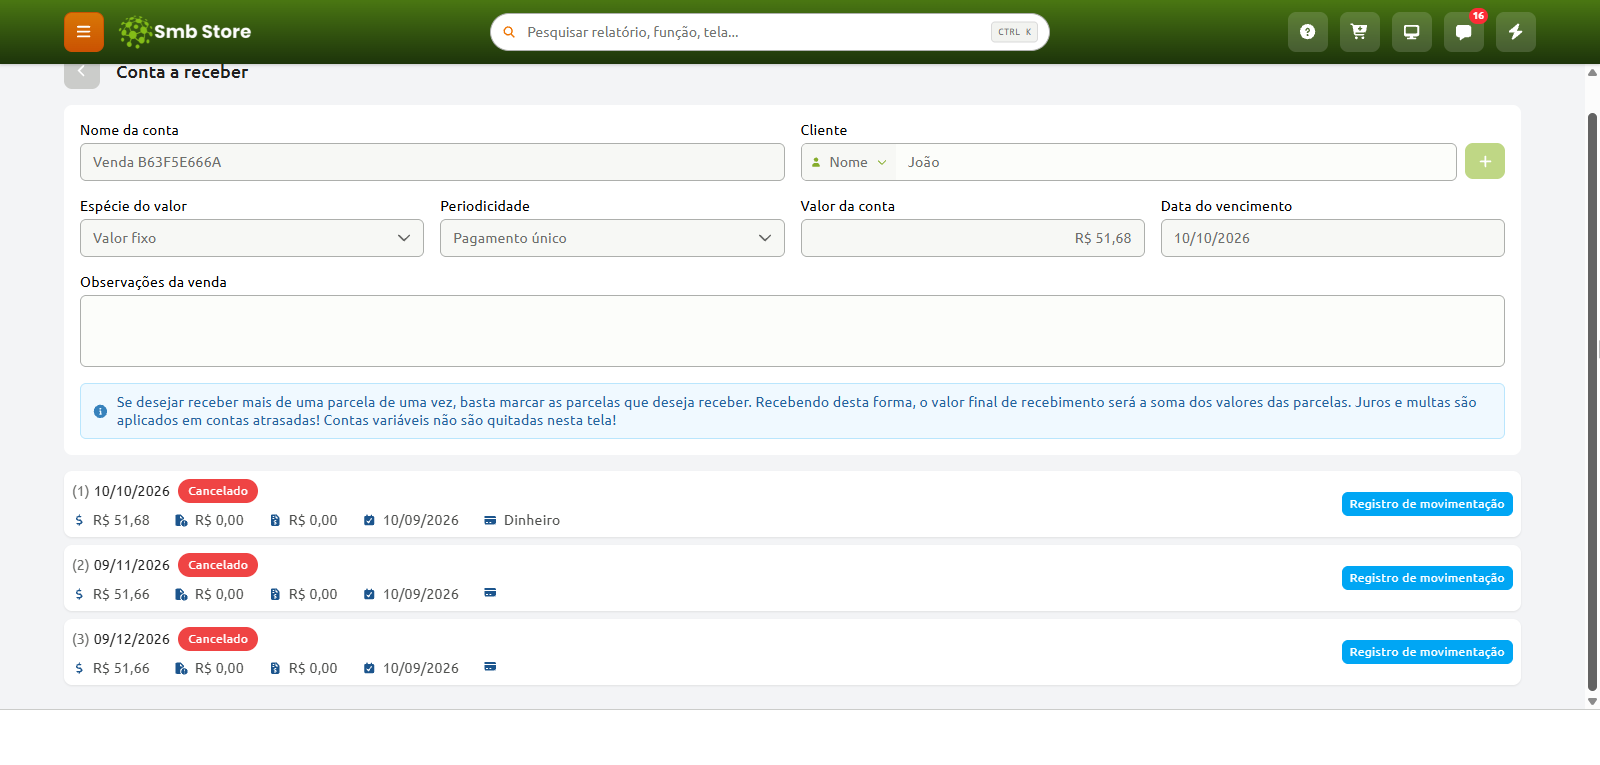Click the card icon in the 09/12/2026 installment

(490, 667)
